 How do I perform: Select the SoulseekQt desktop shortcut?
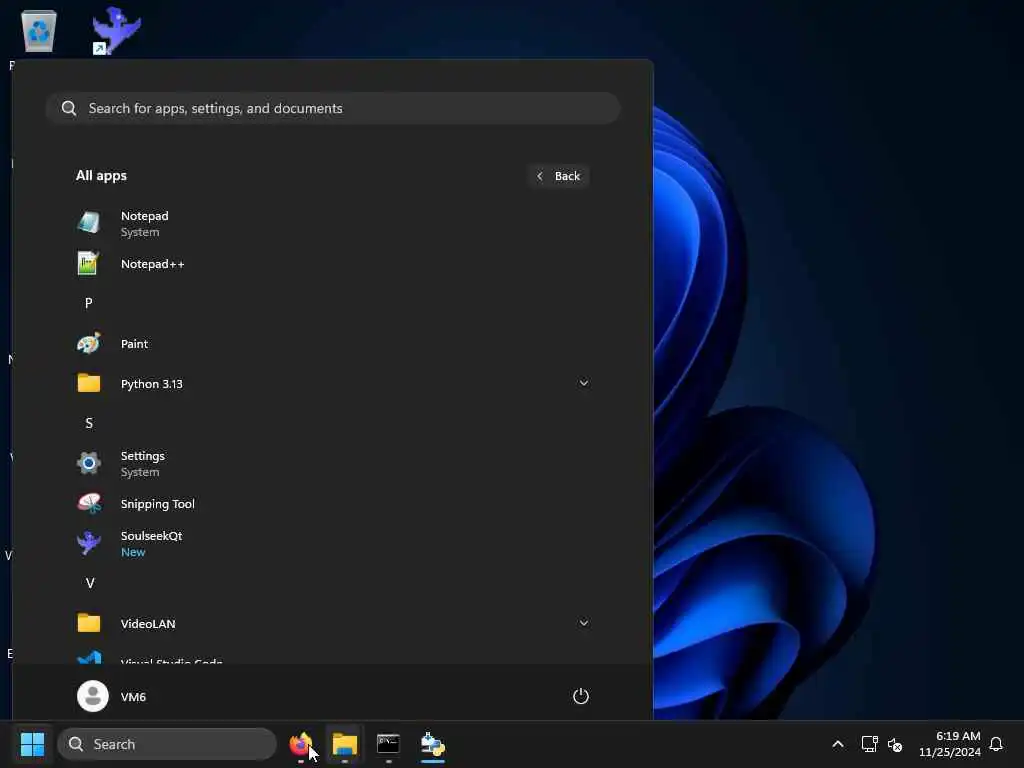116,30
